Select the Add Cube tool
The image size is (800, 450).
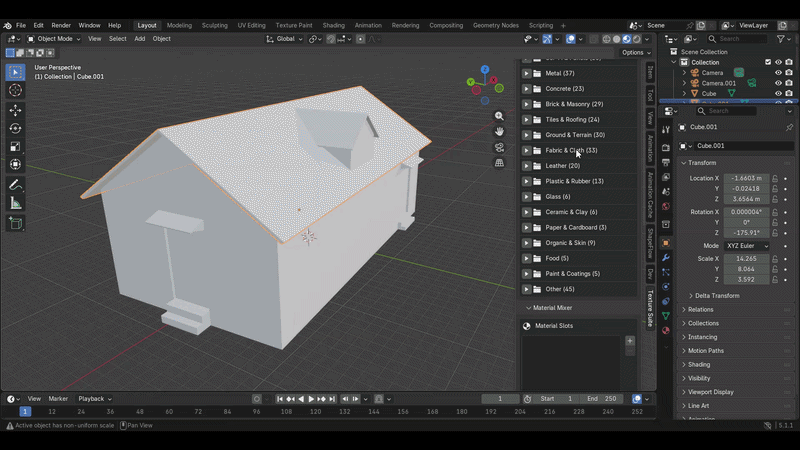15,223
